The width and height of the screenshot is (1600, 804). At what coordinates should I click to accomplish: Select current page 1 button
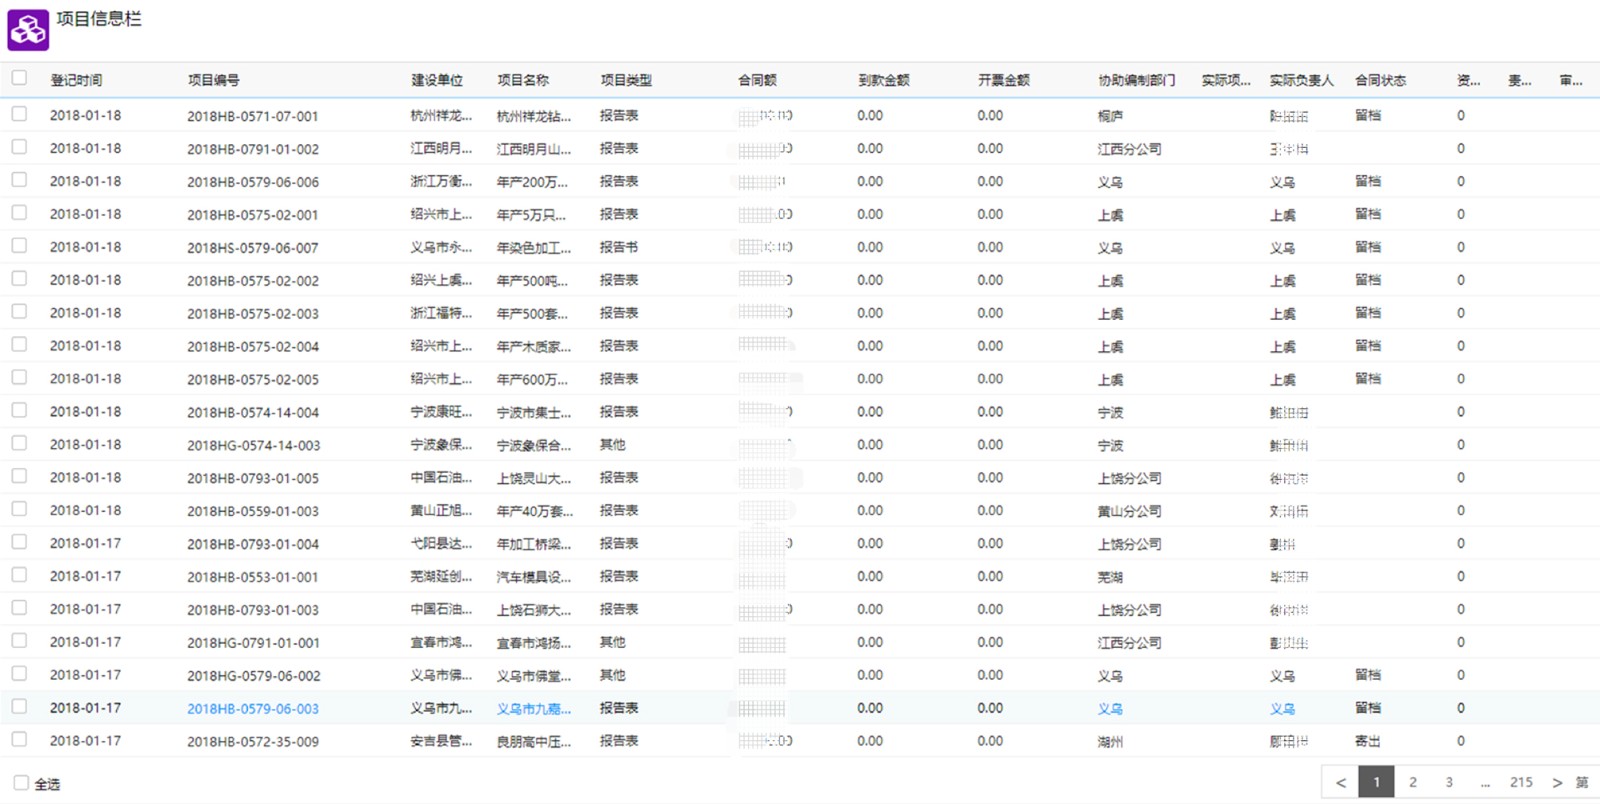[1377, 782]
